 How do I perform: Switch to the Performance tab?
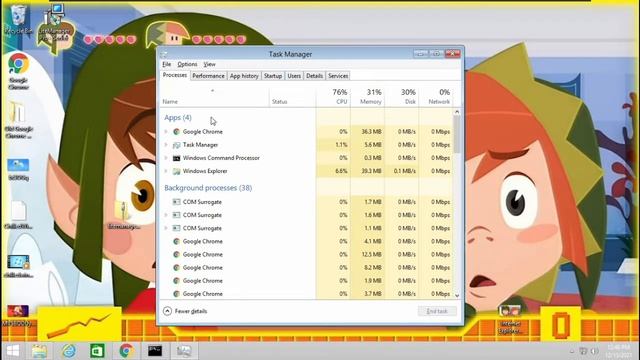point(208,76)
